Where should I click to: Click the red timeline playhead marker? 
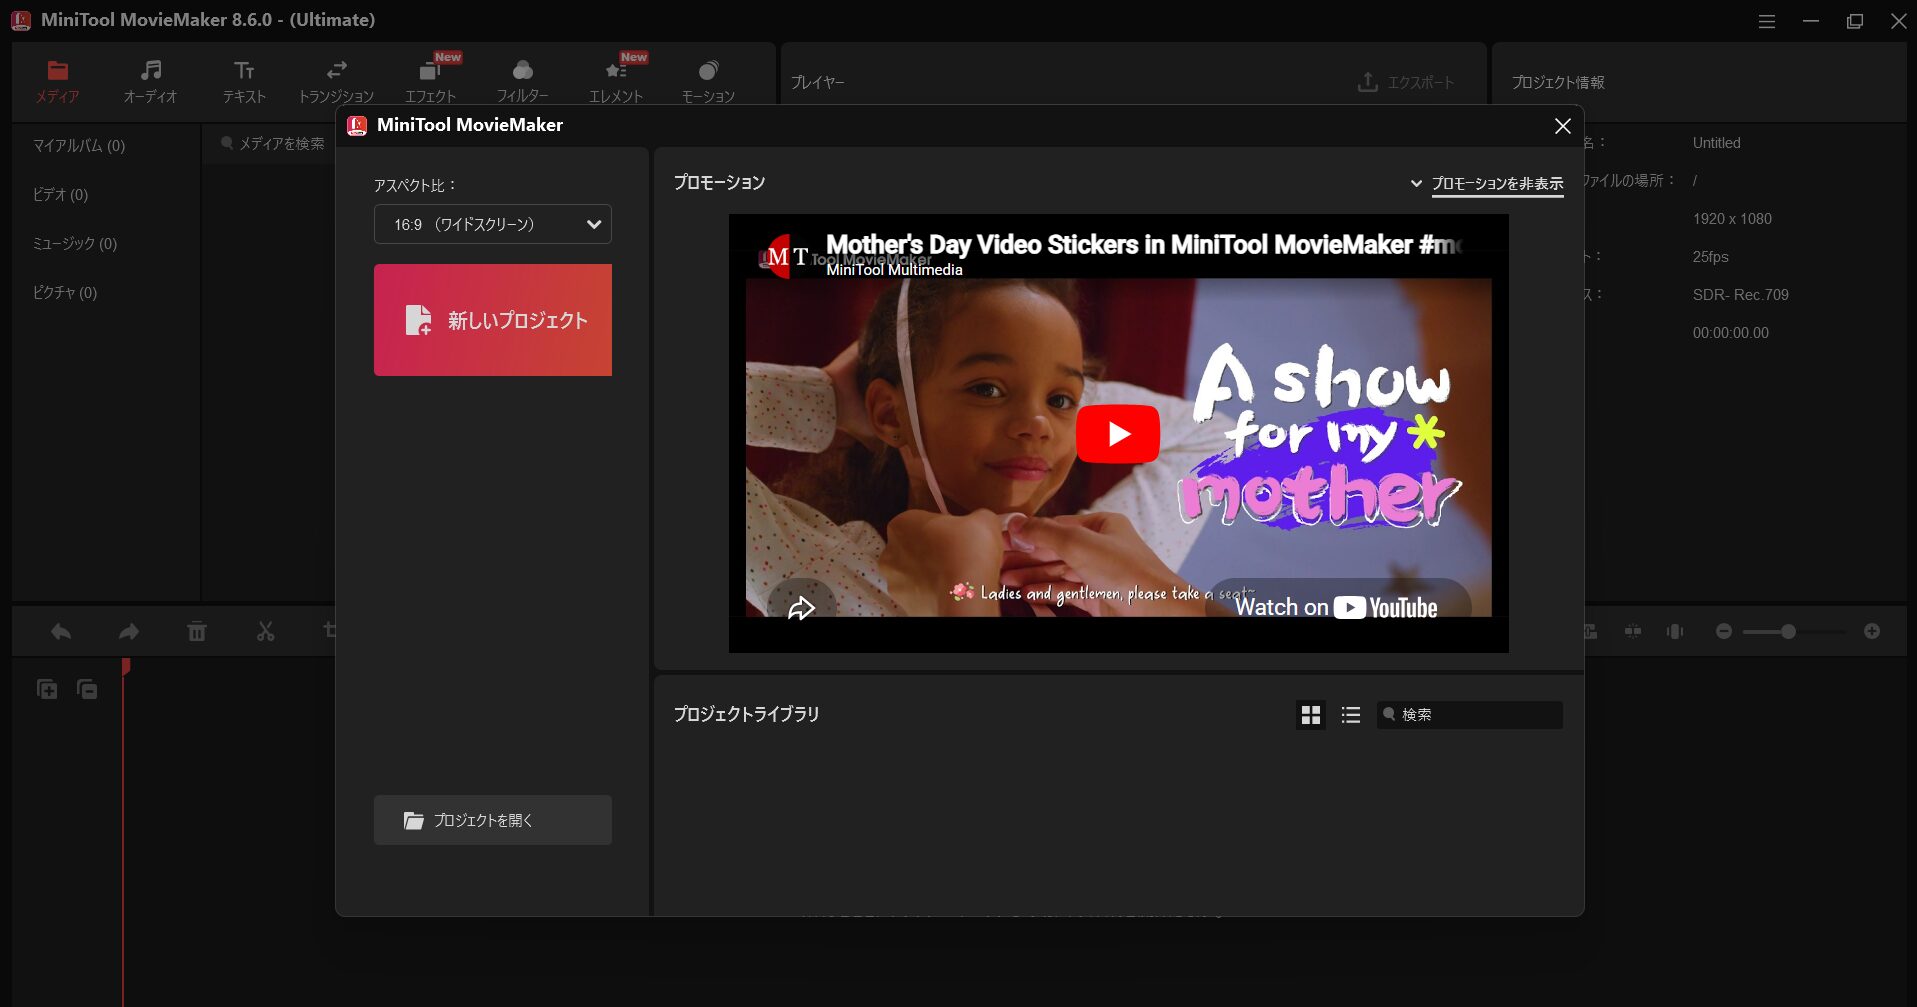point(126,665)
